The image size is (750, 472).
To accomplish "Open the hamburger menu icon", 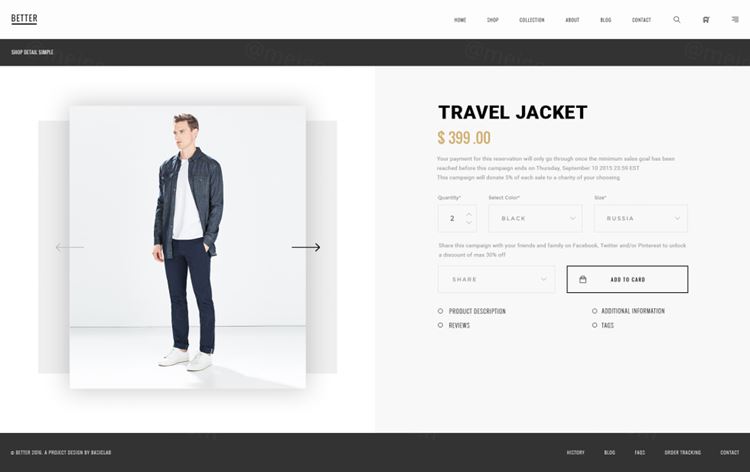I will [735, 19].
